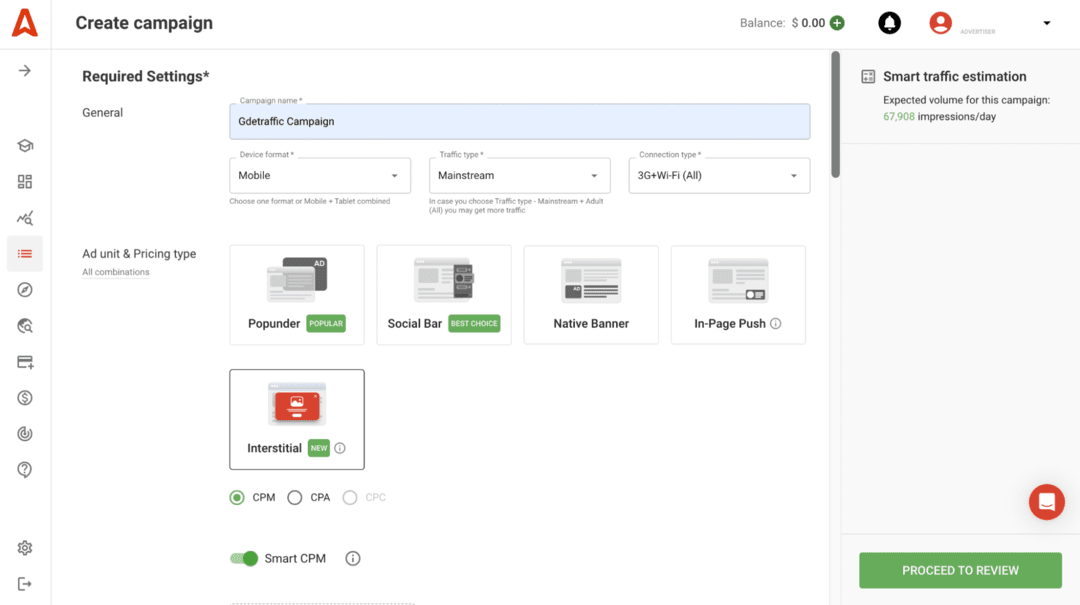The image size is (1080, 605).
Task: Click the graduation cap icon in sidebar
Action: pos(25,146)
